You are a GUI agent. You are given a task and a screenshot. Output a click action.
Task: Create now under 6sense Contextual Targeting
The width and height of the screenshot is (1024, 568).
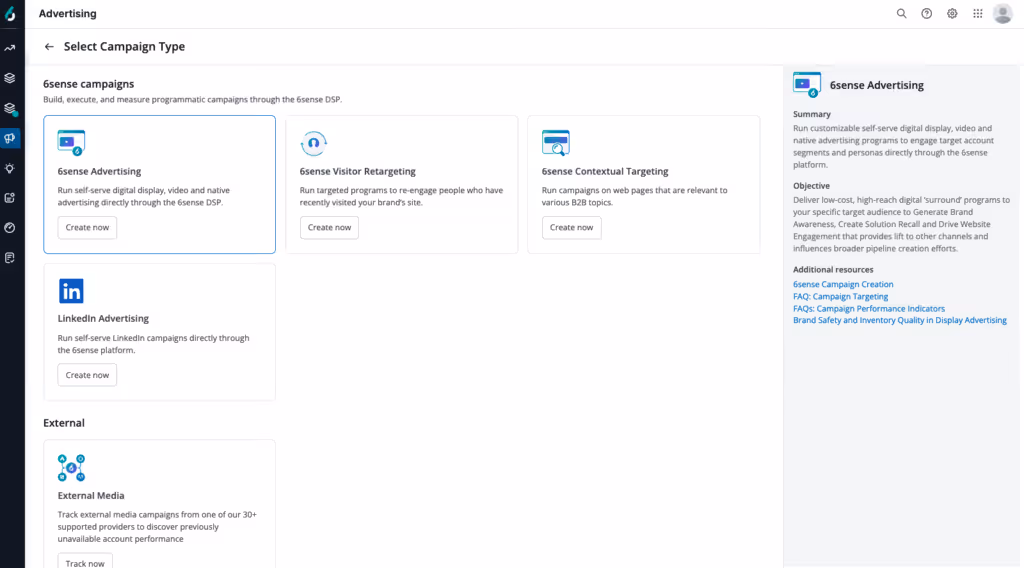click(x=571, y=227)
